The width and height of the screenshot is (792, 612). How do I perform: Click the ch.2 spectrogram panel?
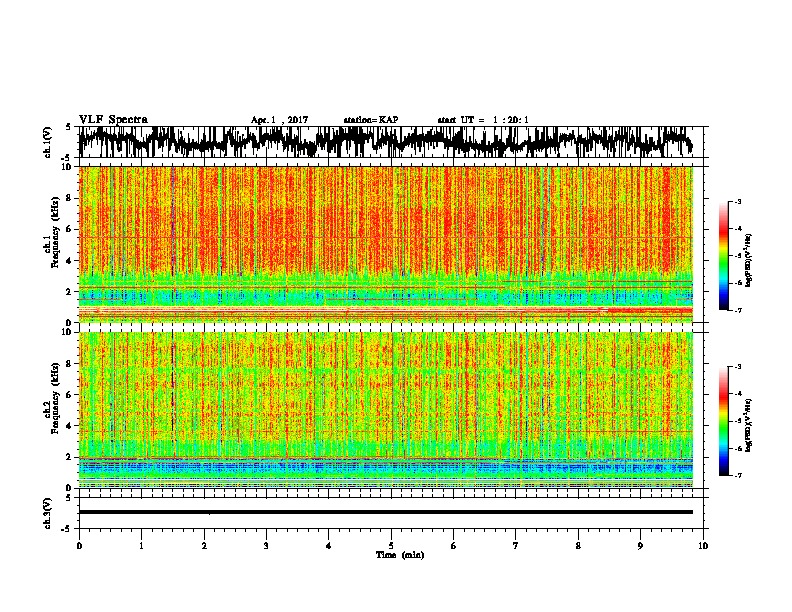385,410
